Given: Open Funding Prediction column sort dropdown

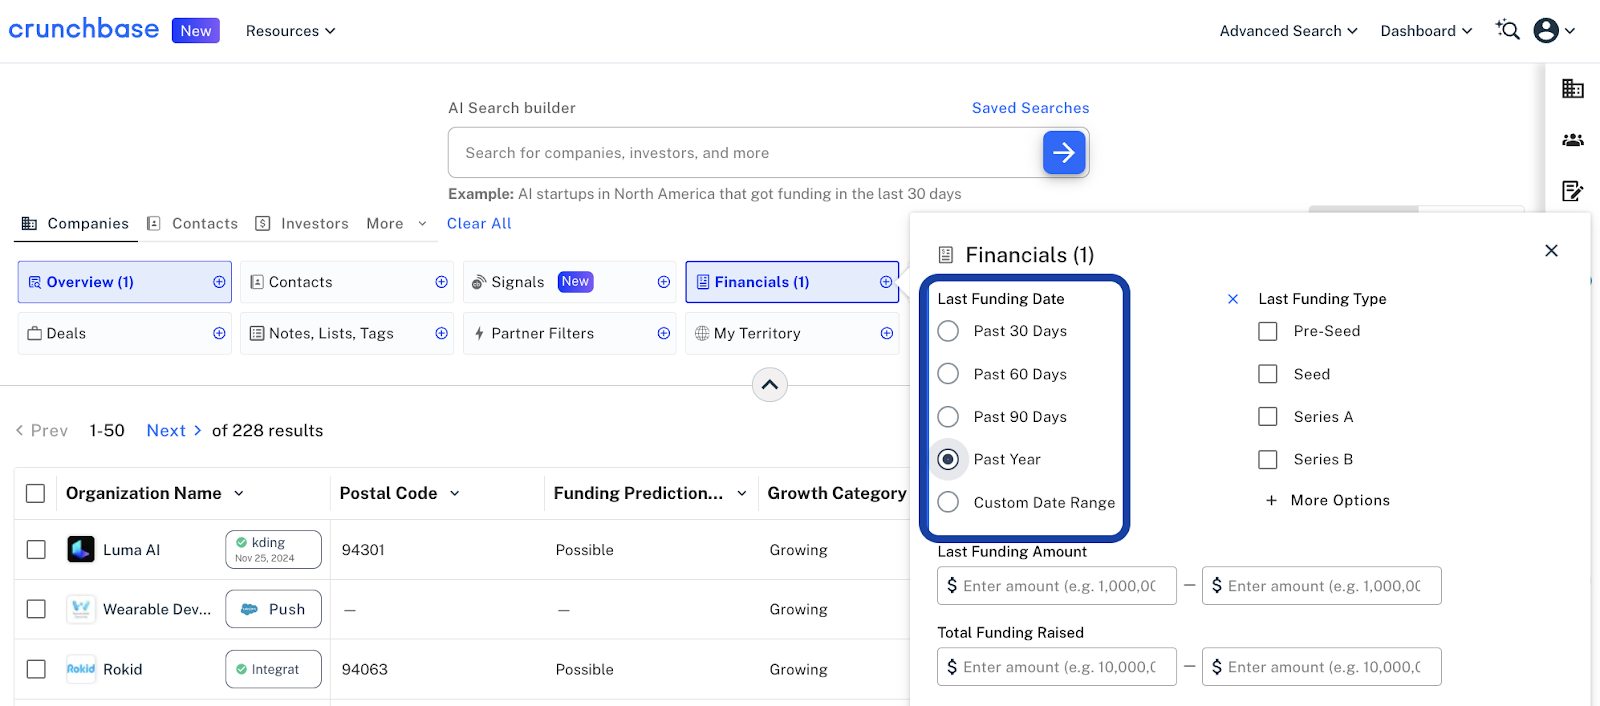Looking at the screenshot, I should (x=742, y=493).
